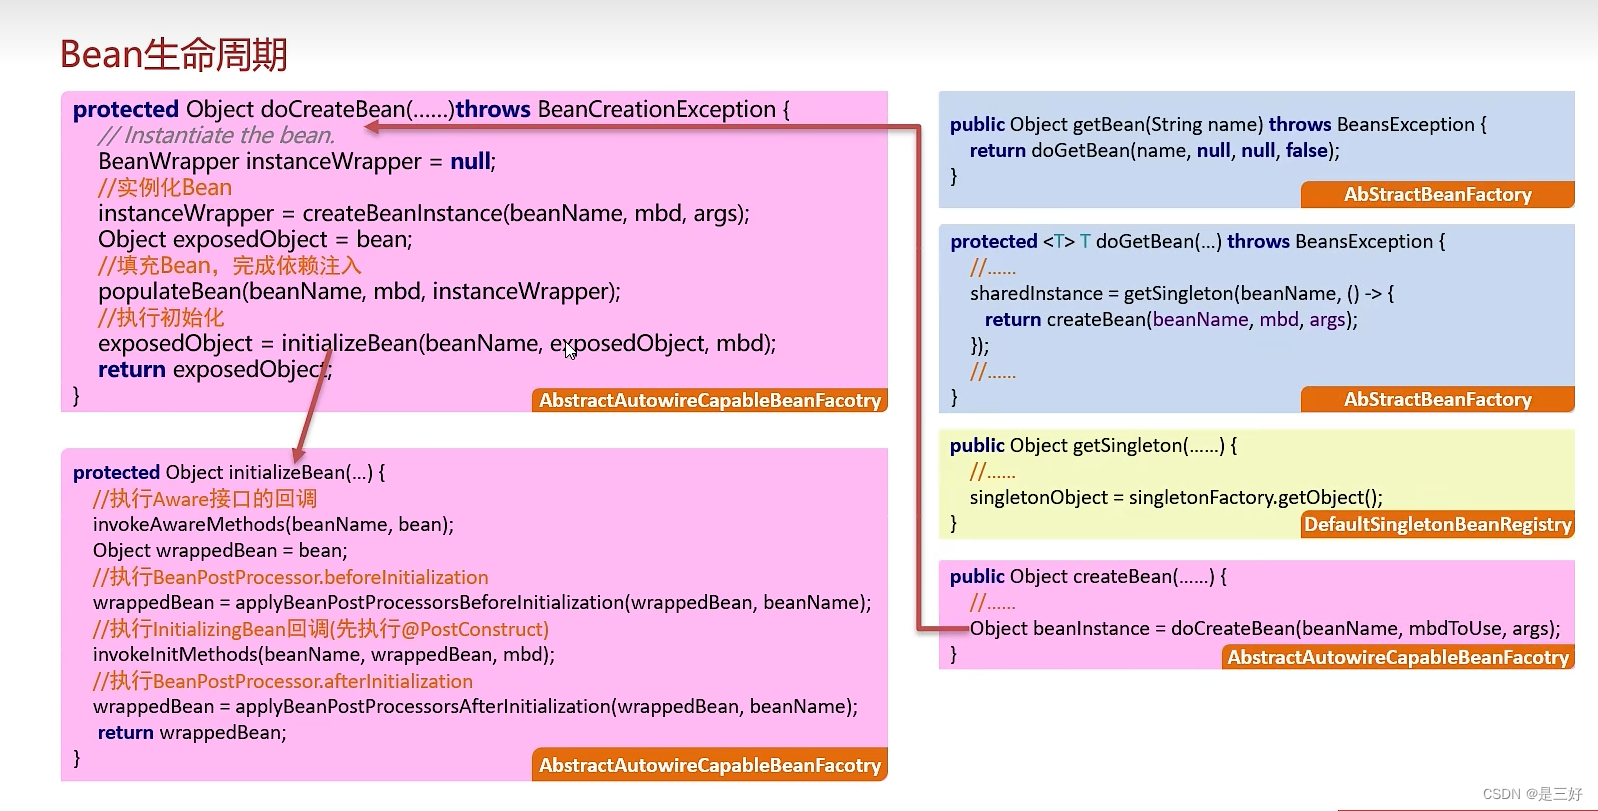Click the populateBean(beanName, mbd, instanceWrapper) line
Viewport: 1598px width, 811px height.
359,291
